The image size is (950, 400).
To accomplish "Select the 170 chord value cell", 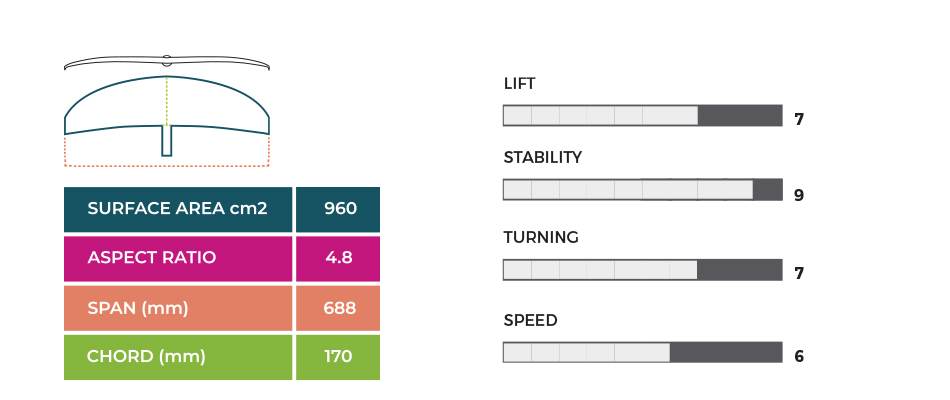I will coord(338,358).
